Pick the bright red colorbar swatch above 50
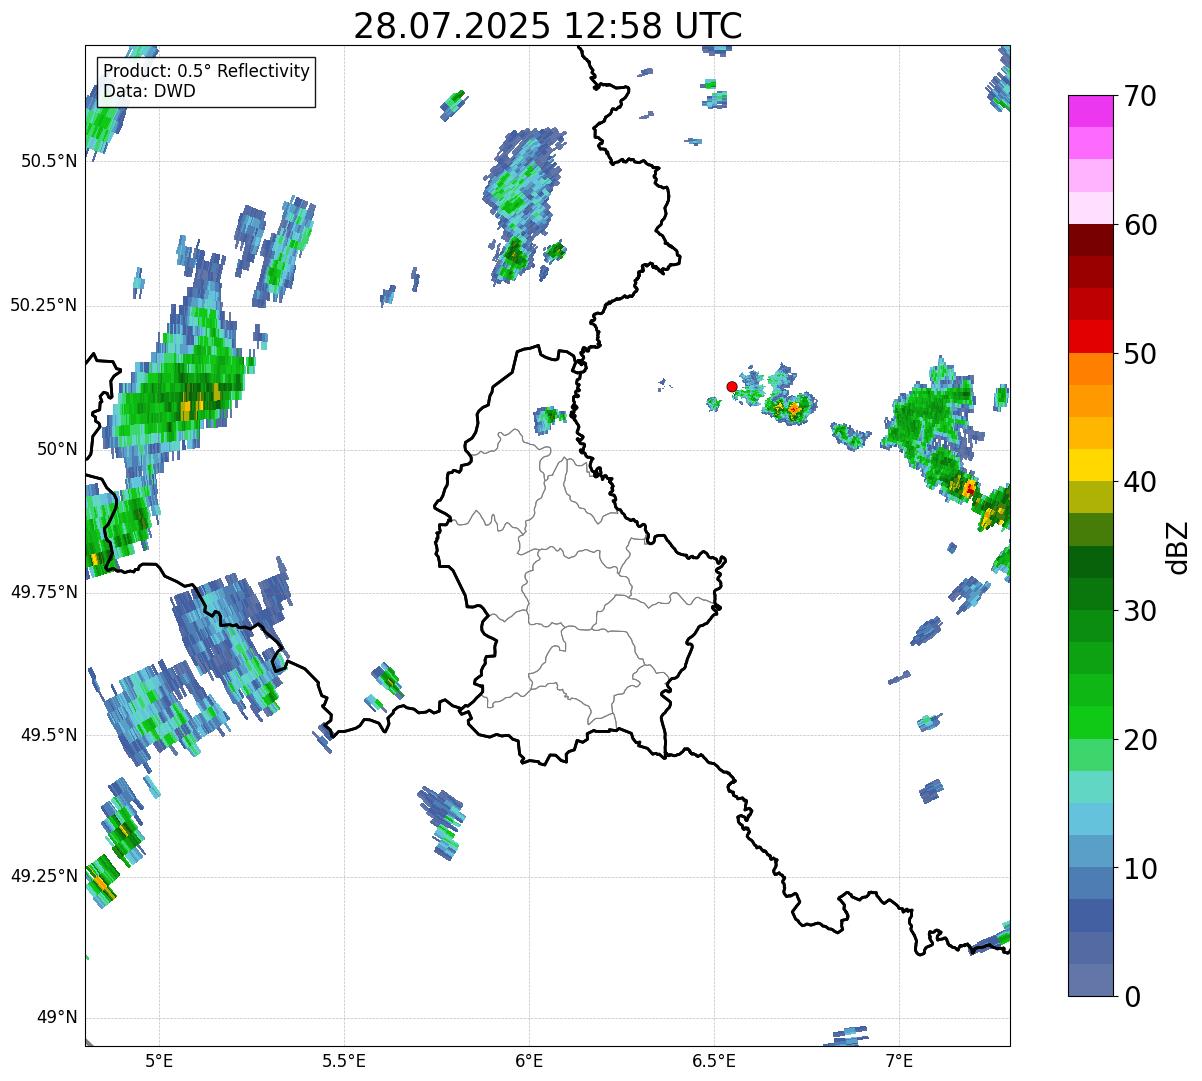 (1090, 336)
